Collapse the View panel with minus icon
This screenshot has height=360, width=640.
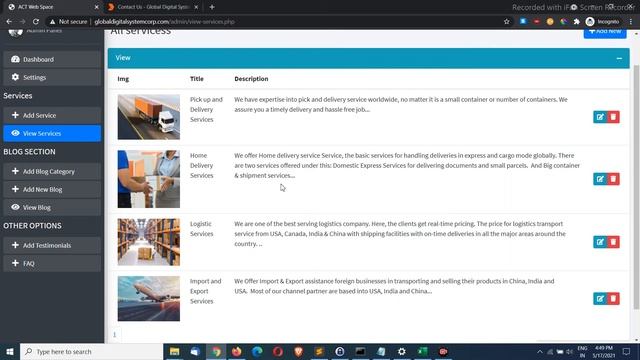pyautogui.click(x=619, y=58)
